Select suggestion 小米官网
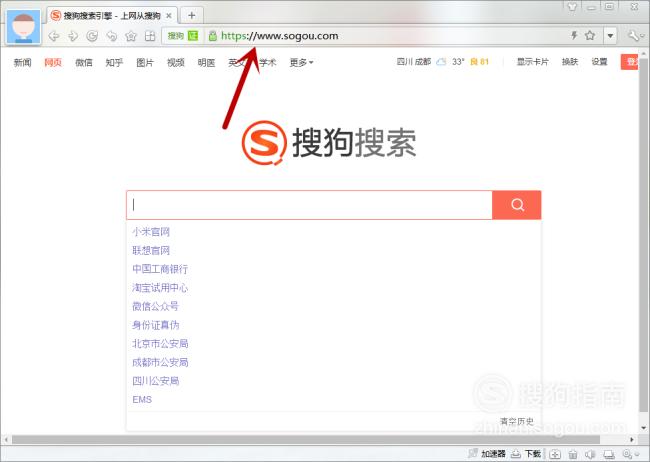The width and height of the screenshot is (650, 462). [x=151, y=232]
